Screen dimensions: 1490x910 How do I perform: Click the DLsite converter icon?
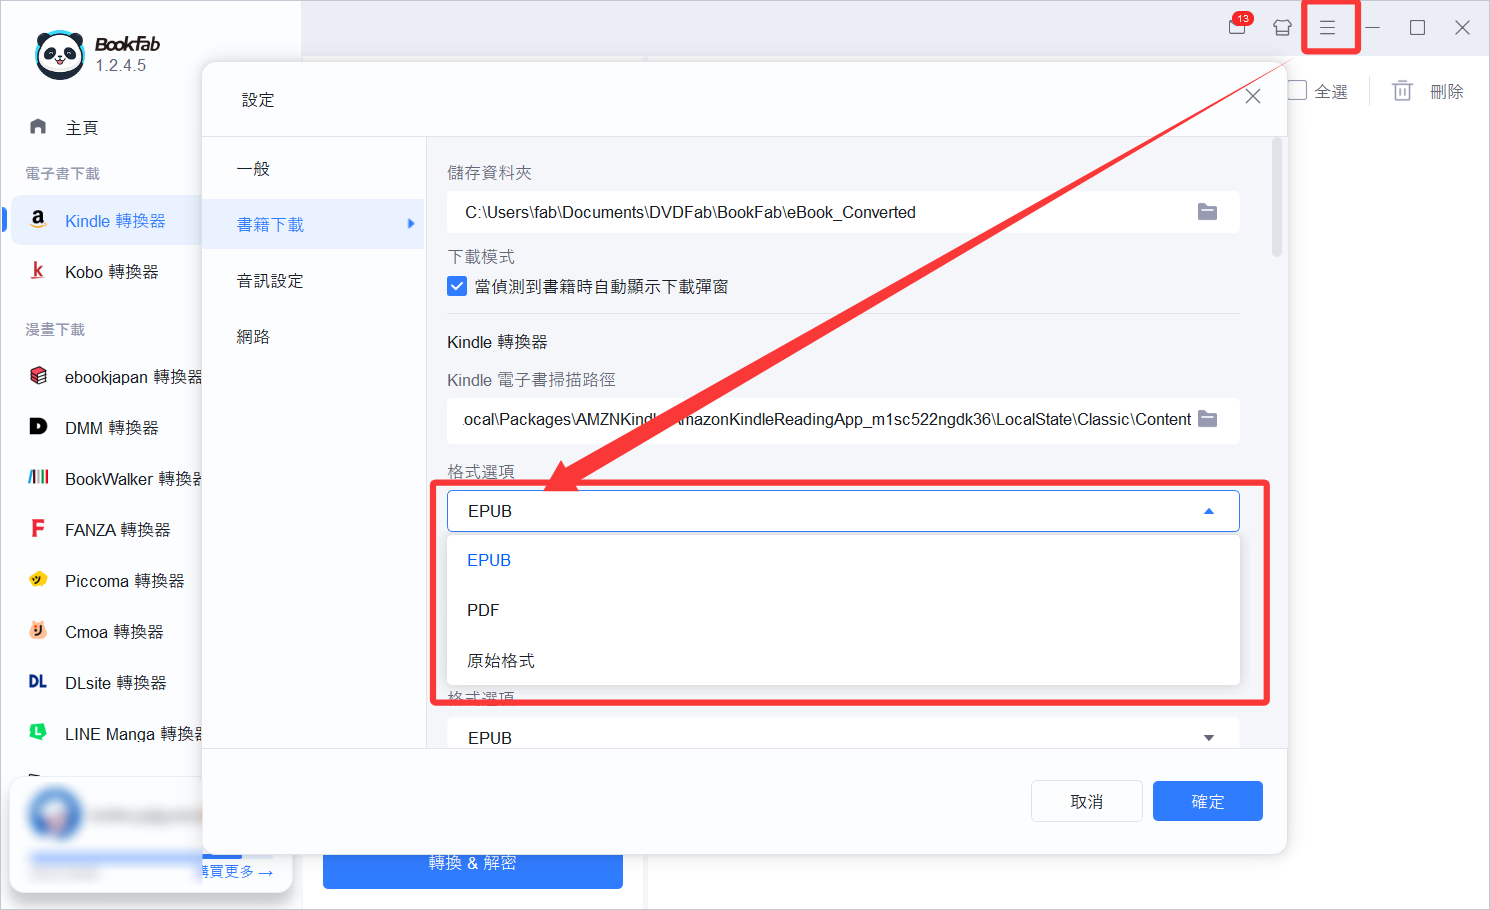coord(38,681)
